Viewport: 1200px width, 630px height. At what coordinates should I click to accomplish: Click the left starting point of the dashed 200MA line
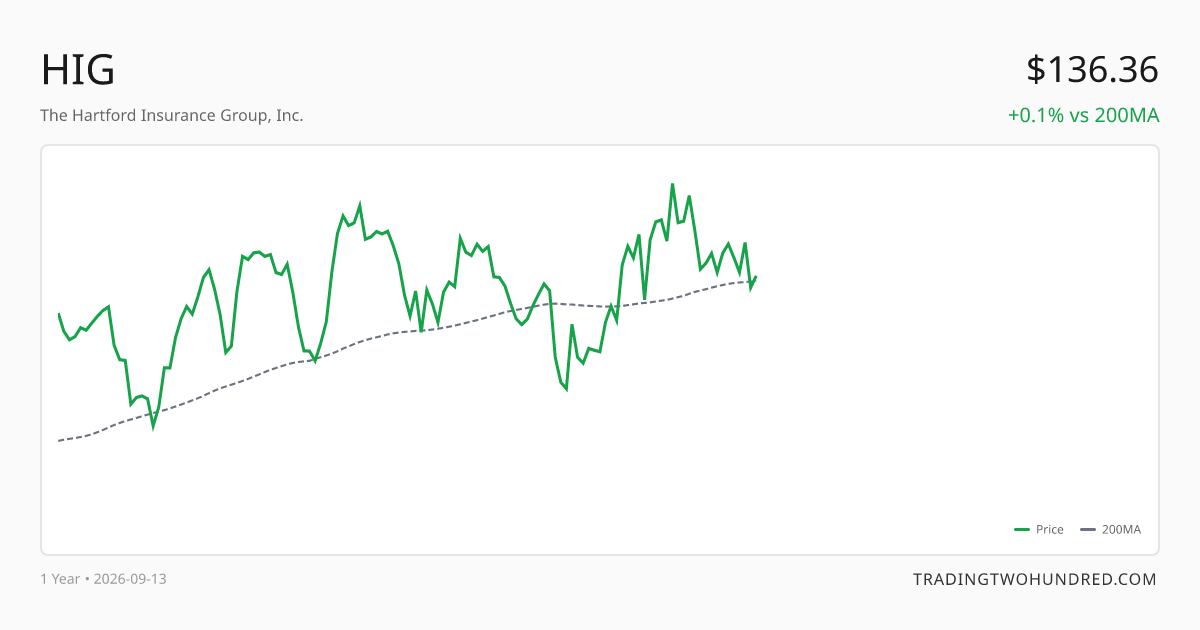point(59,440)
